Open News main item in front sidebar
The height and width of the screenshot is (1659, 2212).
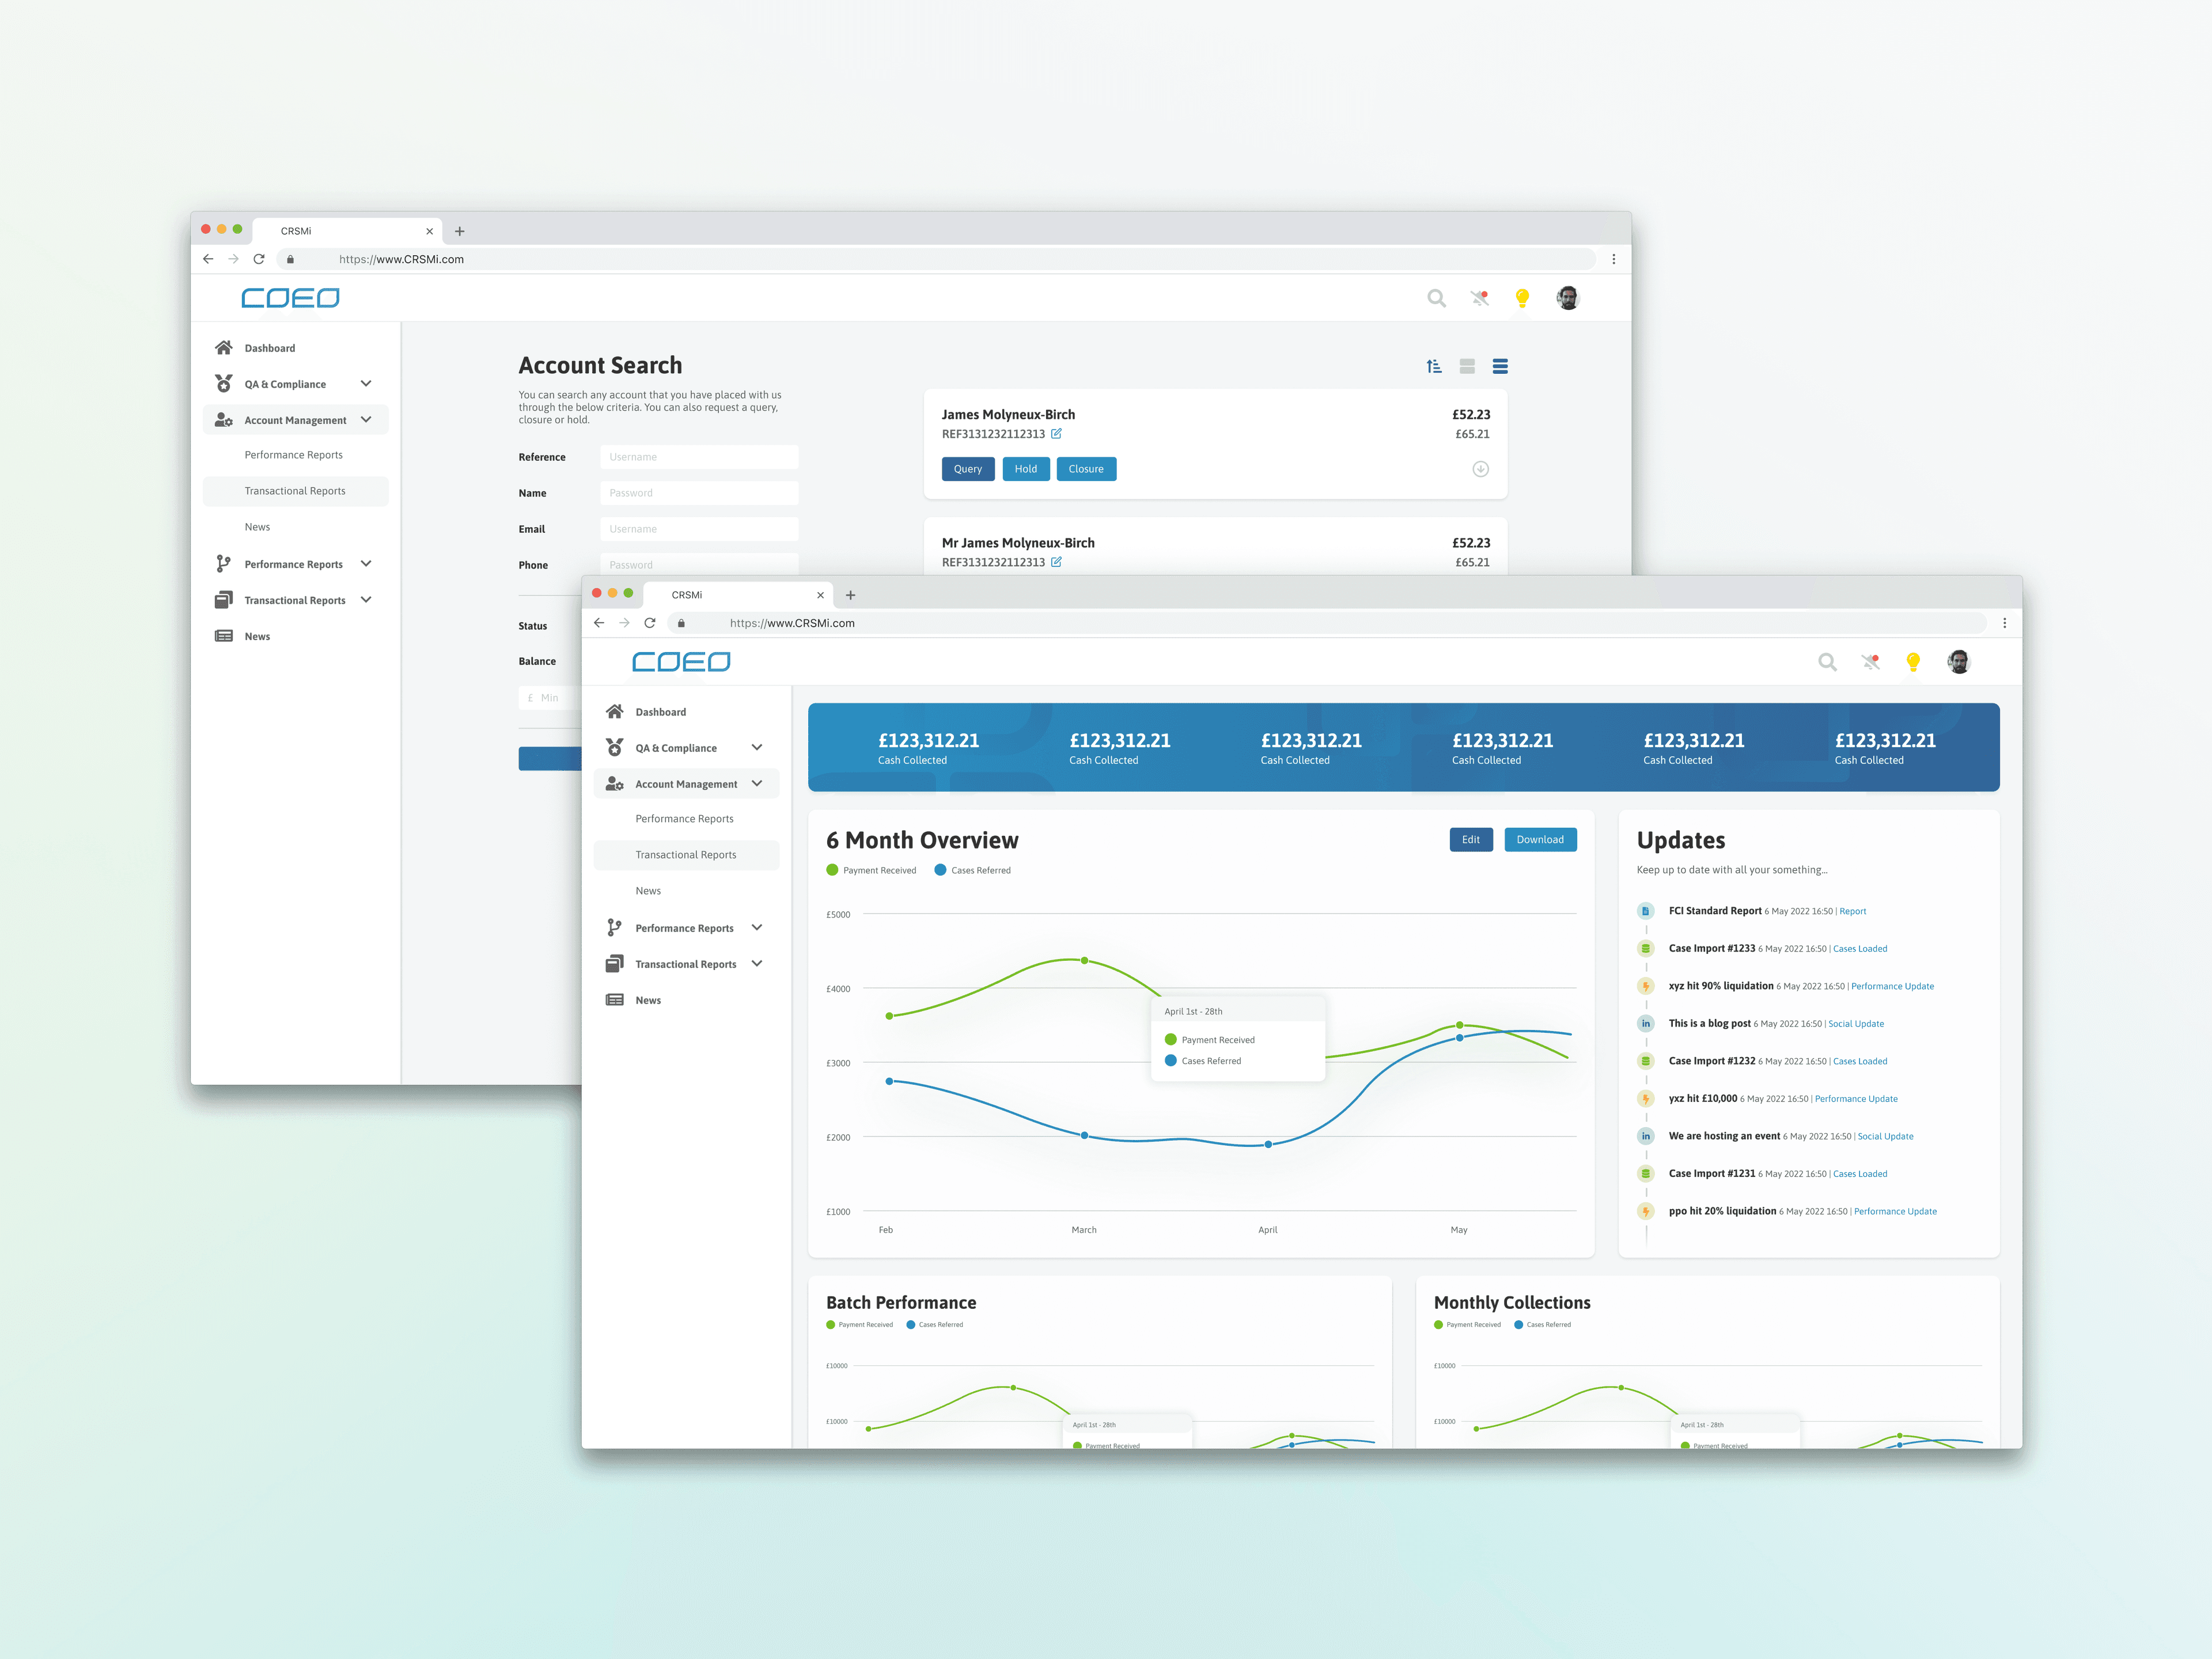point(647,1000)
